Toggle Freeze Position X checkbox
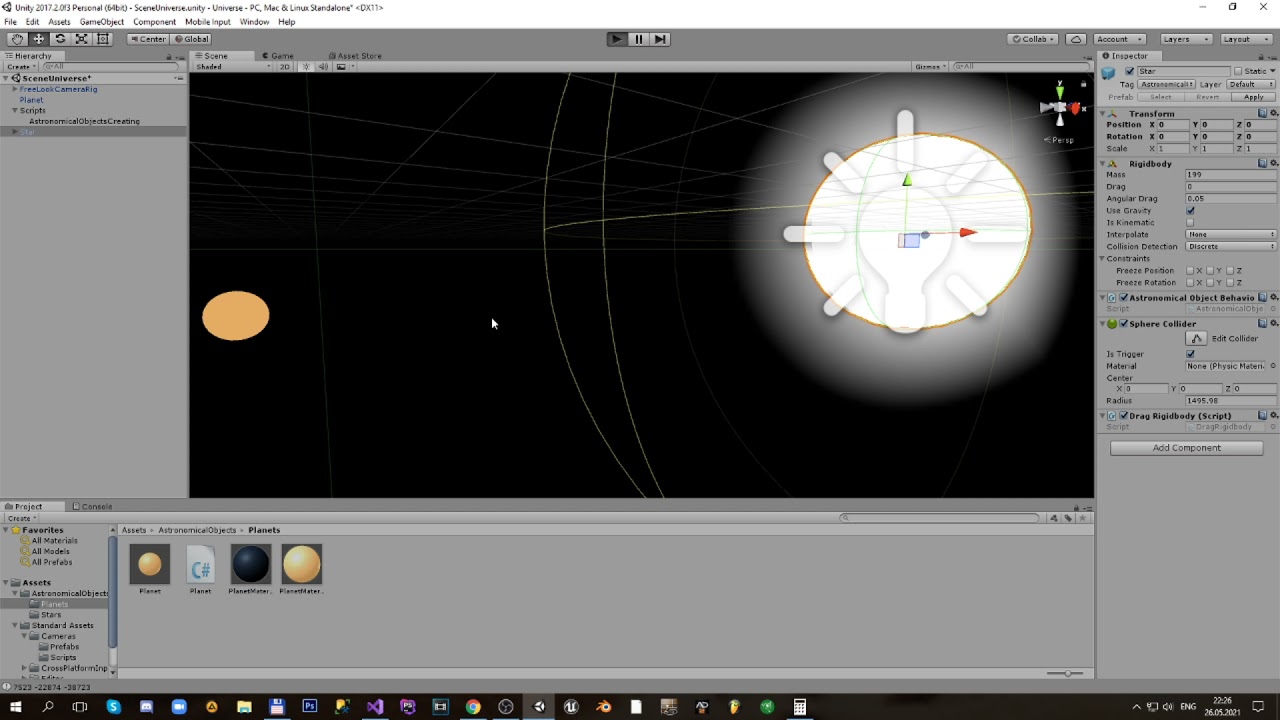The image size is (1280, 720). [x=1190, y=271]
